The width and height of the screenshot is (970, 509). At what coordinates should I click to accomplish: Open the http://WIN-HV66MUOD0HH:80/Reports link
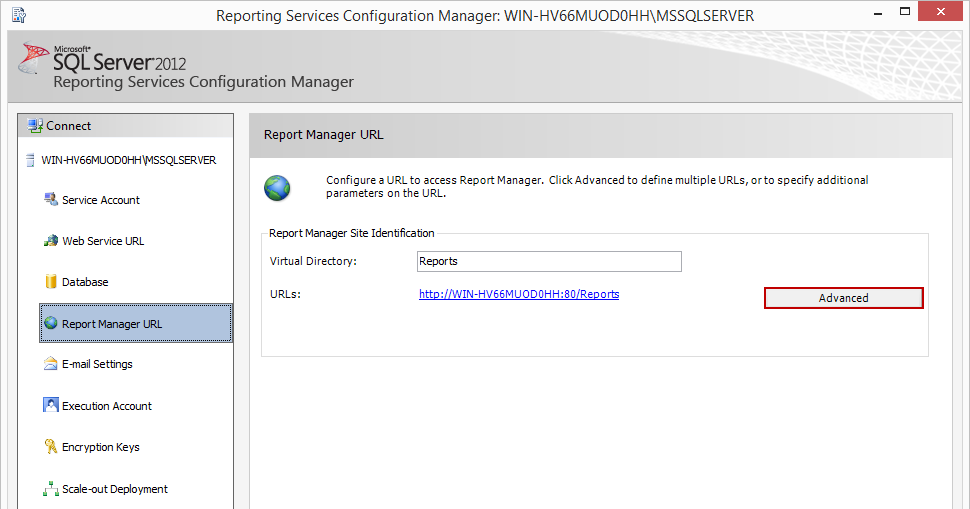pyautogui.click(x=518, y=294)
